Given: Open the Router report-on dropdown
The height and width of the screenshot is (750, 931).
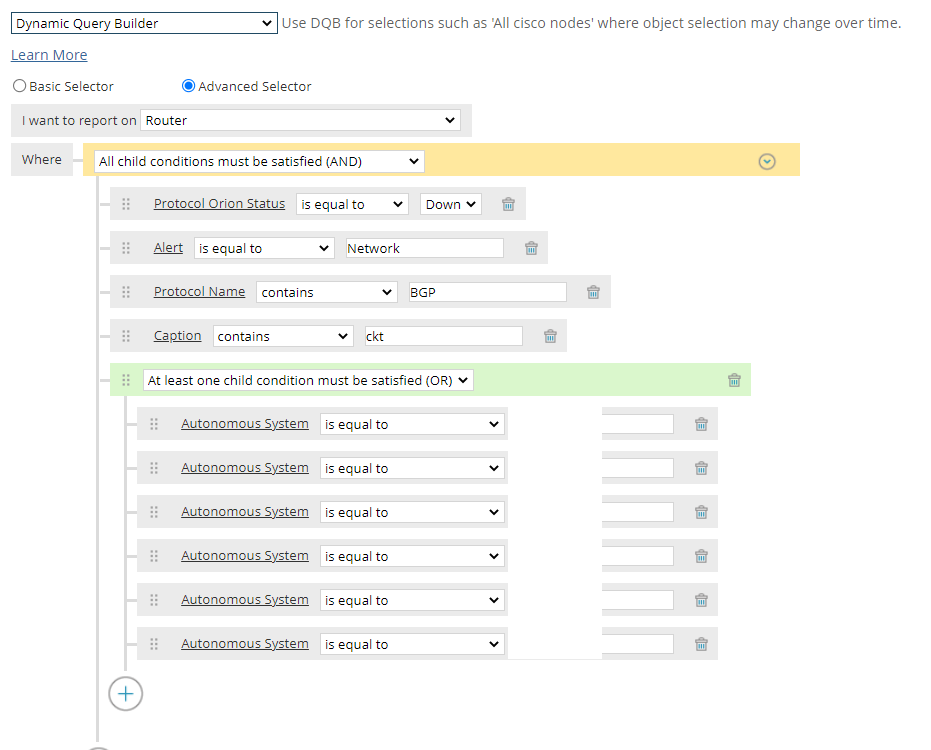Looking at the screenshot, I should pyautogui.click(x=300, y=121).
